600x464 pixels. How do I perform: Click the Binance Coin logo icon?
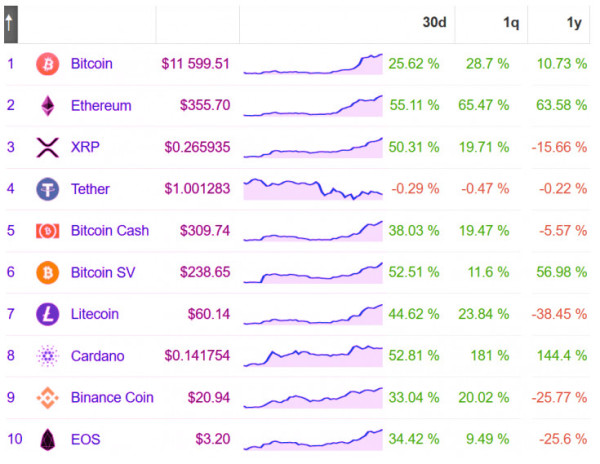tap(47, 398)
